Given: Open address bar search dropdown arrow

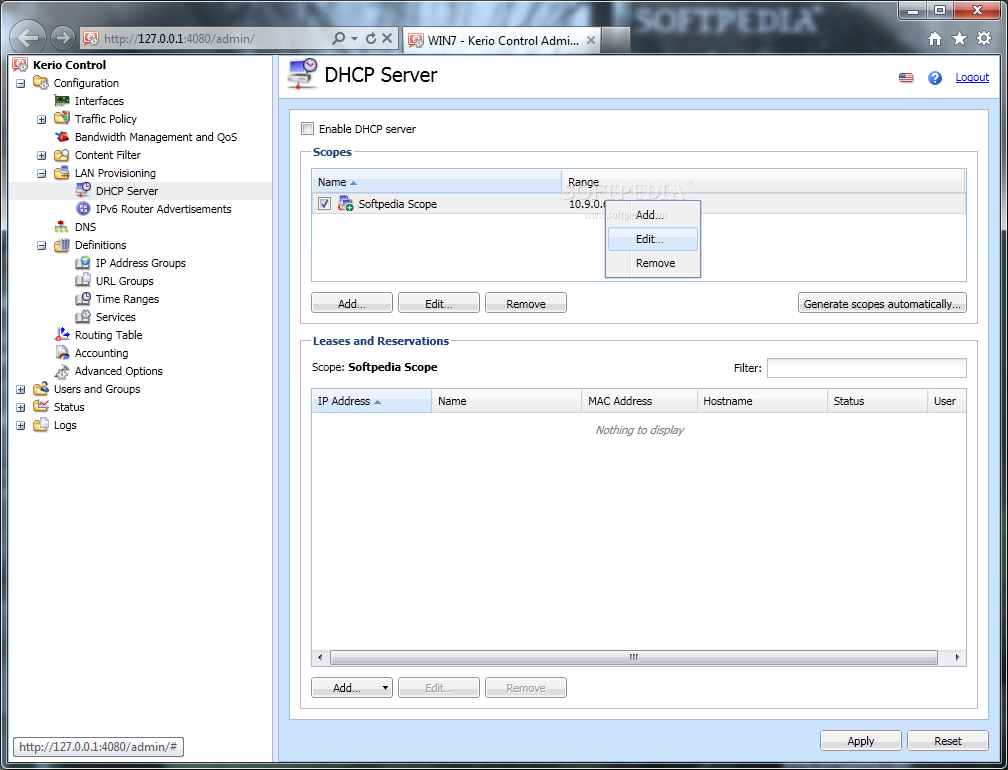Looking at the screenshot, I should [354, 39].
